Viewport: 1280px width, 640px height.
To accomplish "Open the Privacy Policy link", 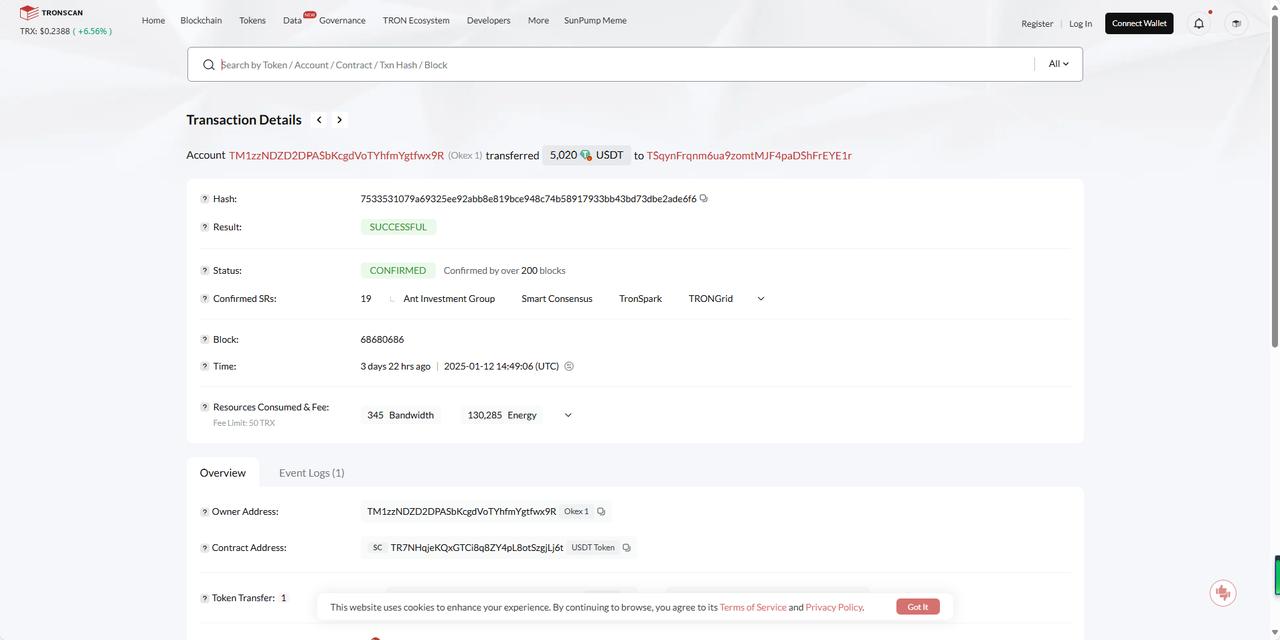I will pos(834,607).
